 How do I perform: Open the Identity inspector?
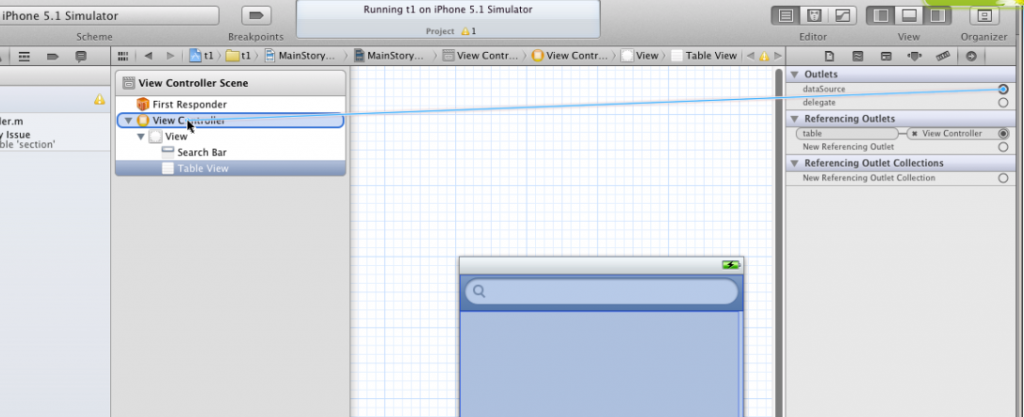click(x=886, y=56)
